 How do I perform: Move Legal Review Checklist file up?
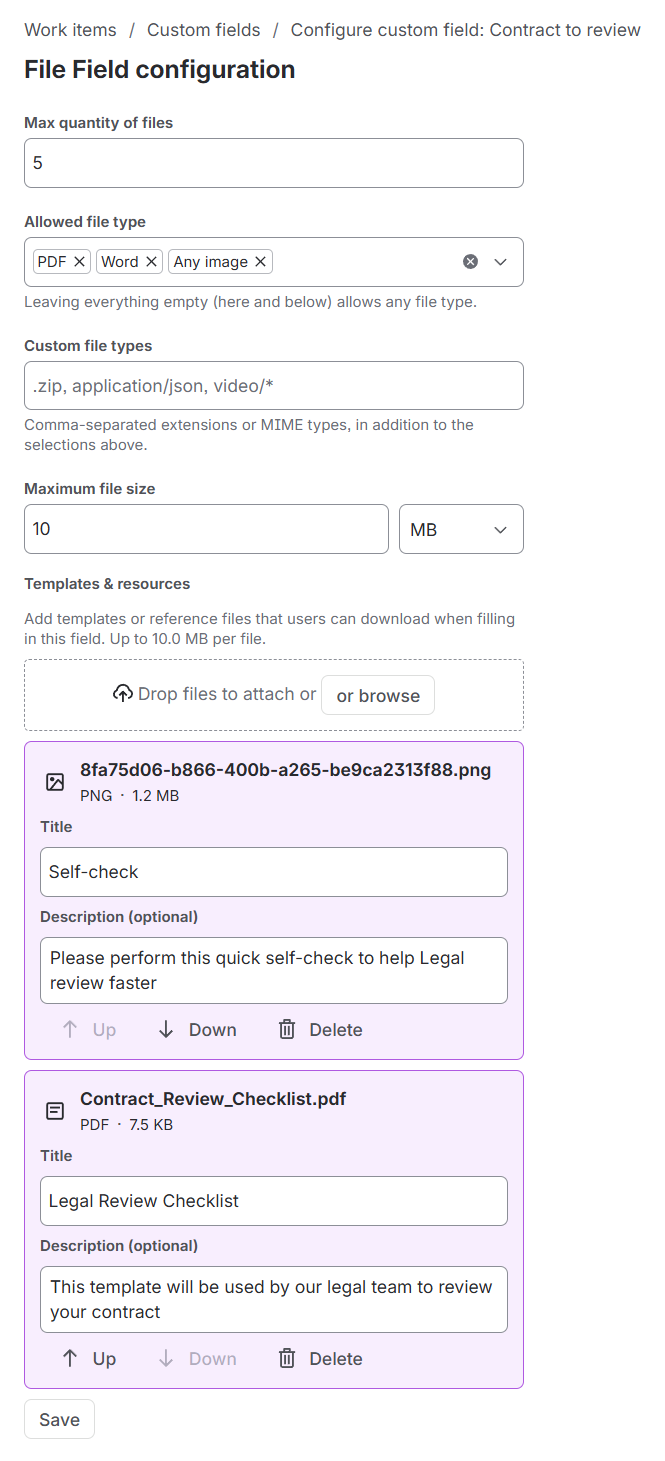tap(88, 1359)
